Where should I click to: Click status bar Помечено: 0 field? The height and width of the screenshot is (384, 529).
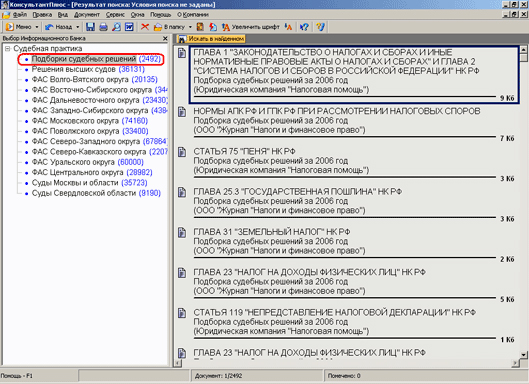426,376
